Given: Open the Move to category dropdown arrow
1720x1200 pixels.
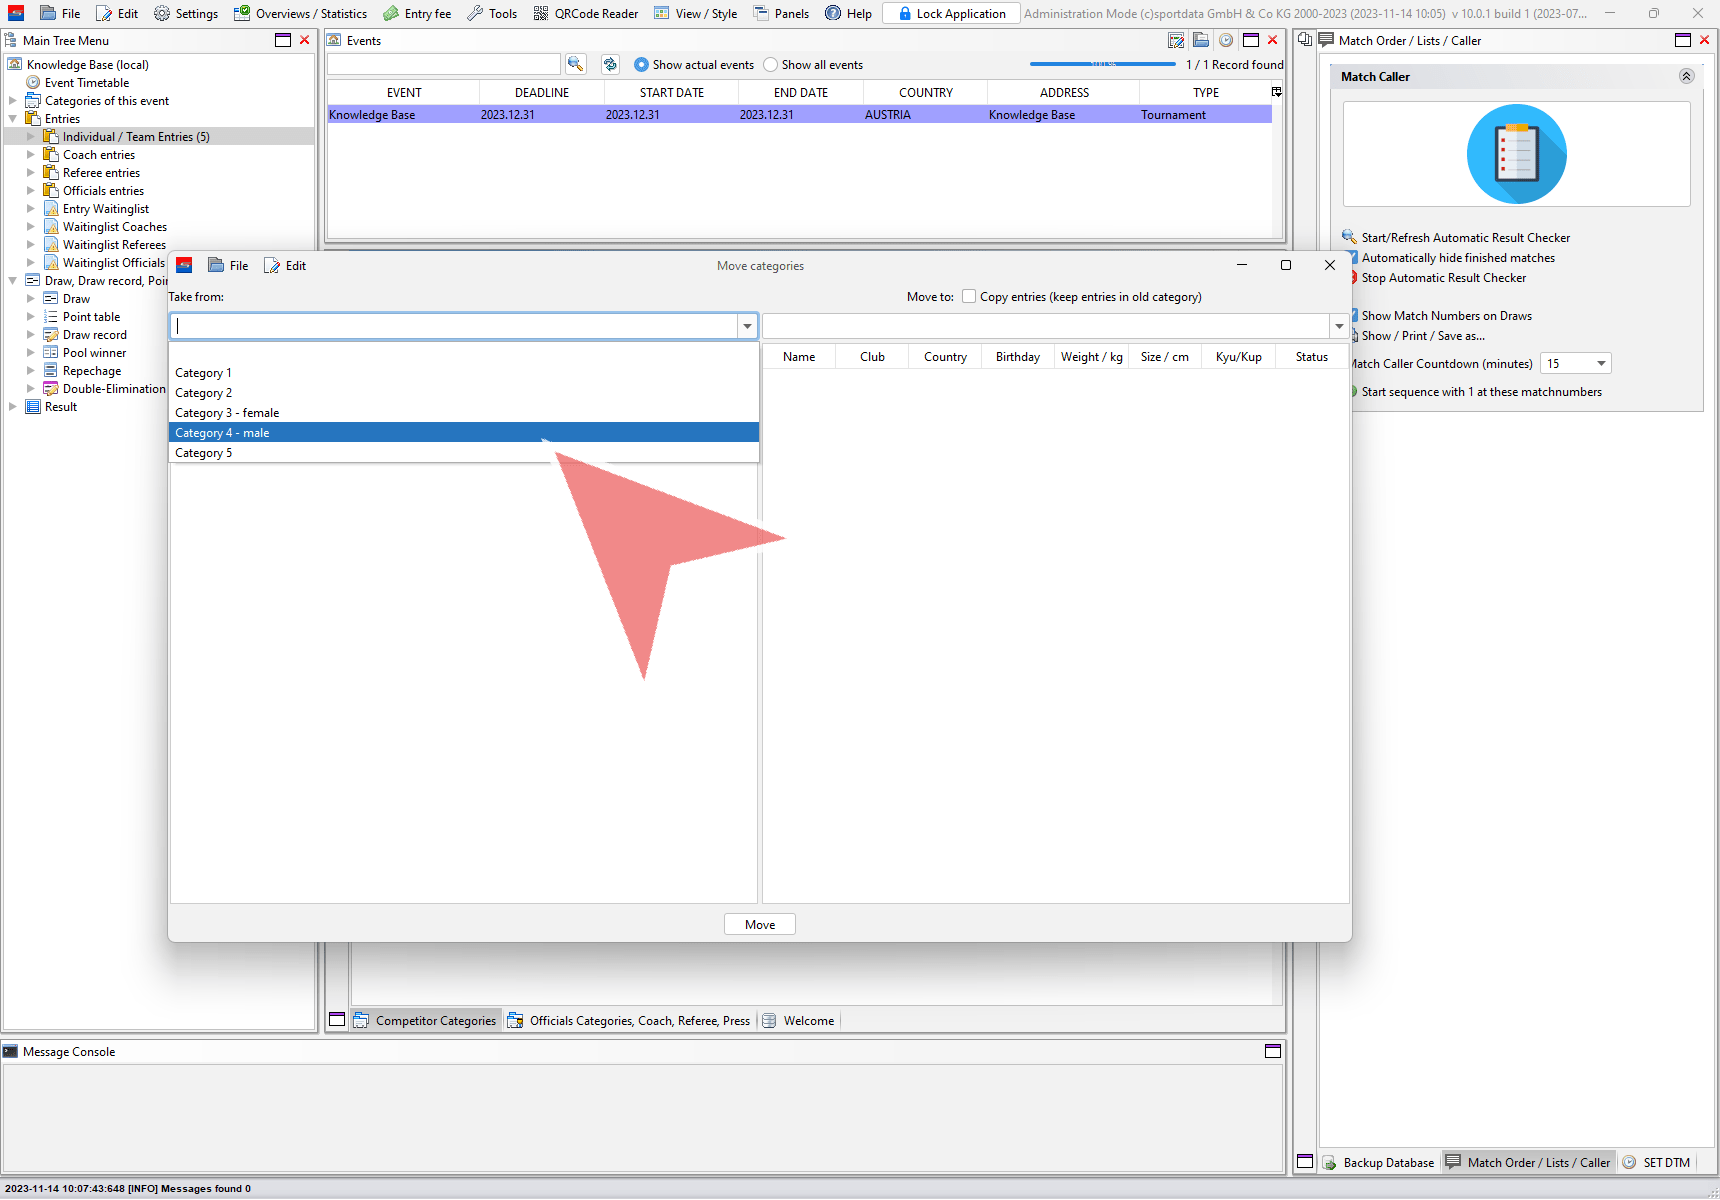Looking at the screenshot, I should (x=1339, y=326).
